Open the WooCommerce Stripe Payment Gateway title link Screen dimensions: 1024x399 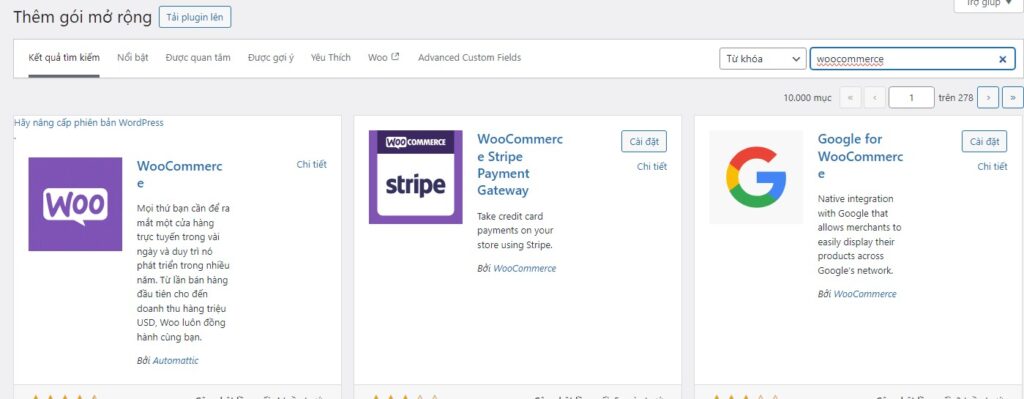pos(520,165)
